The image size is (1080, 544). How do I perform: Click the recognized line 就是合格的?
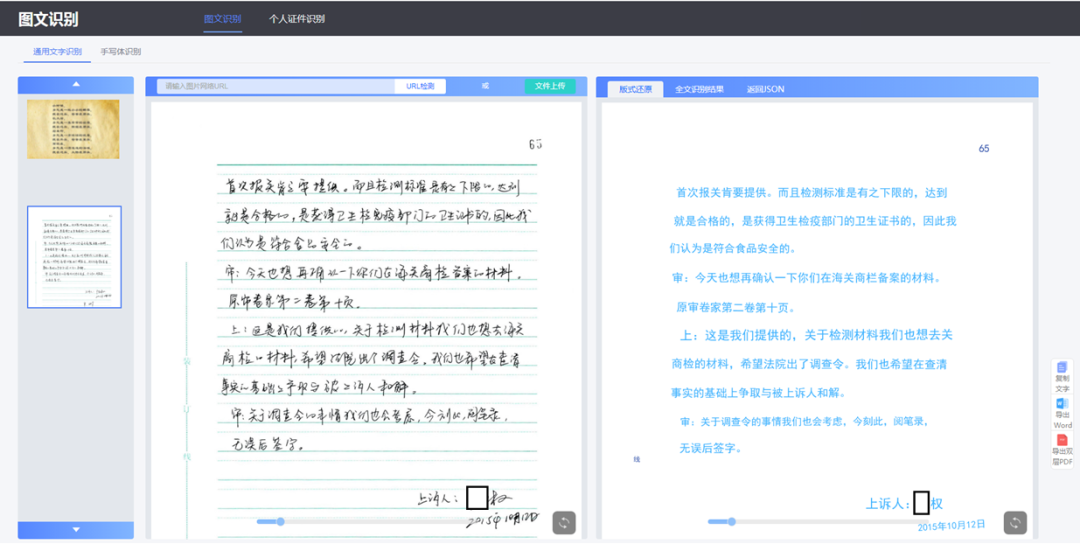pos(815,221)
